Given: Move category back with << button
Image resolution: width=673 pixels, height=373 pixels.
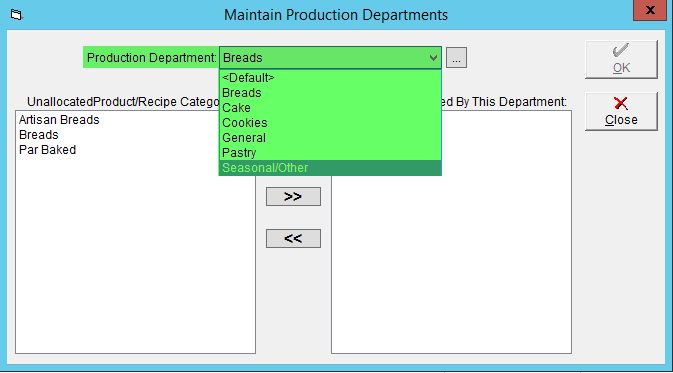Looking at the screenshot, I should [293, 238].
